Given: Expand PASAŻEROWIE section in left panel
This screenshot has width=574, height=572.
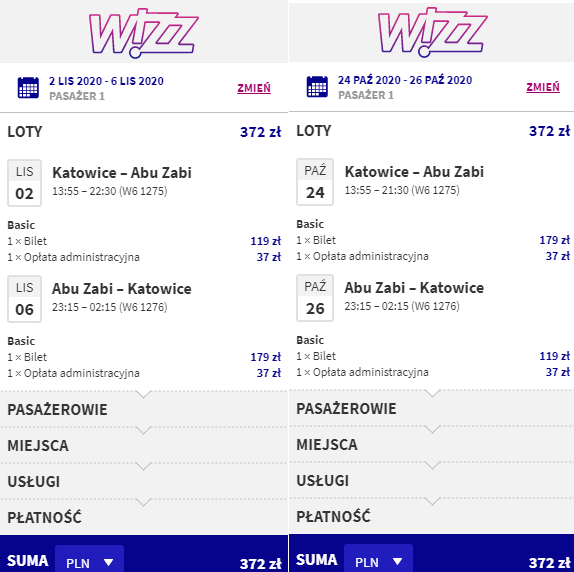Looking at the screenshot, I should [x=144, y=410].
